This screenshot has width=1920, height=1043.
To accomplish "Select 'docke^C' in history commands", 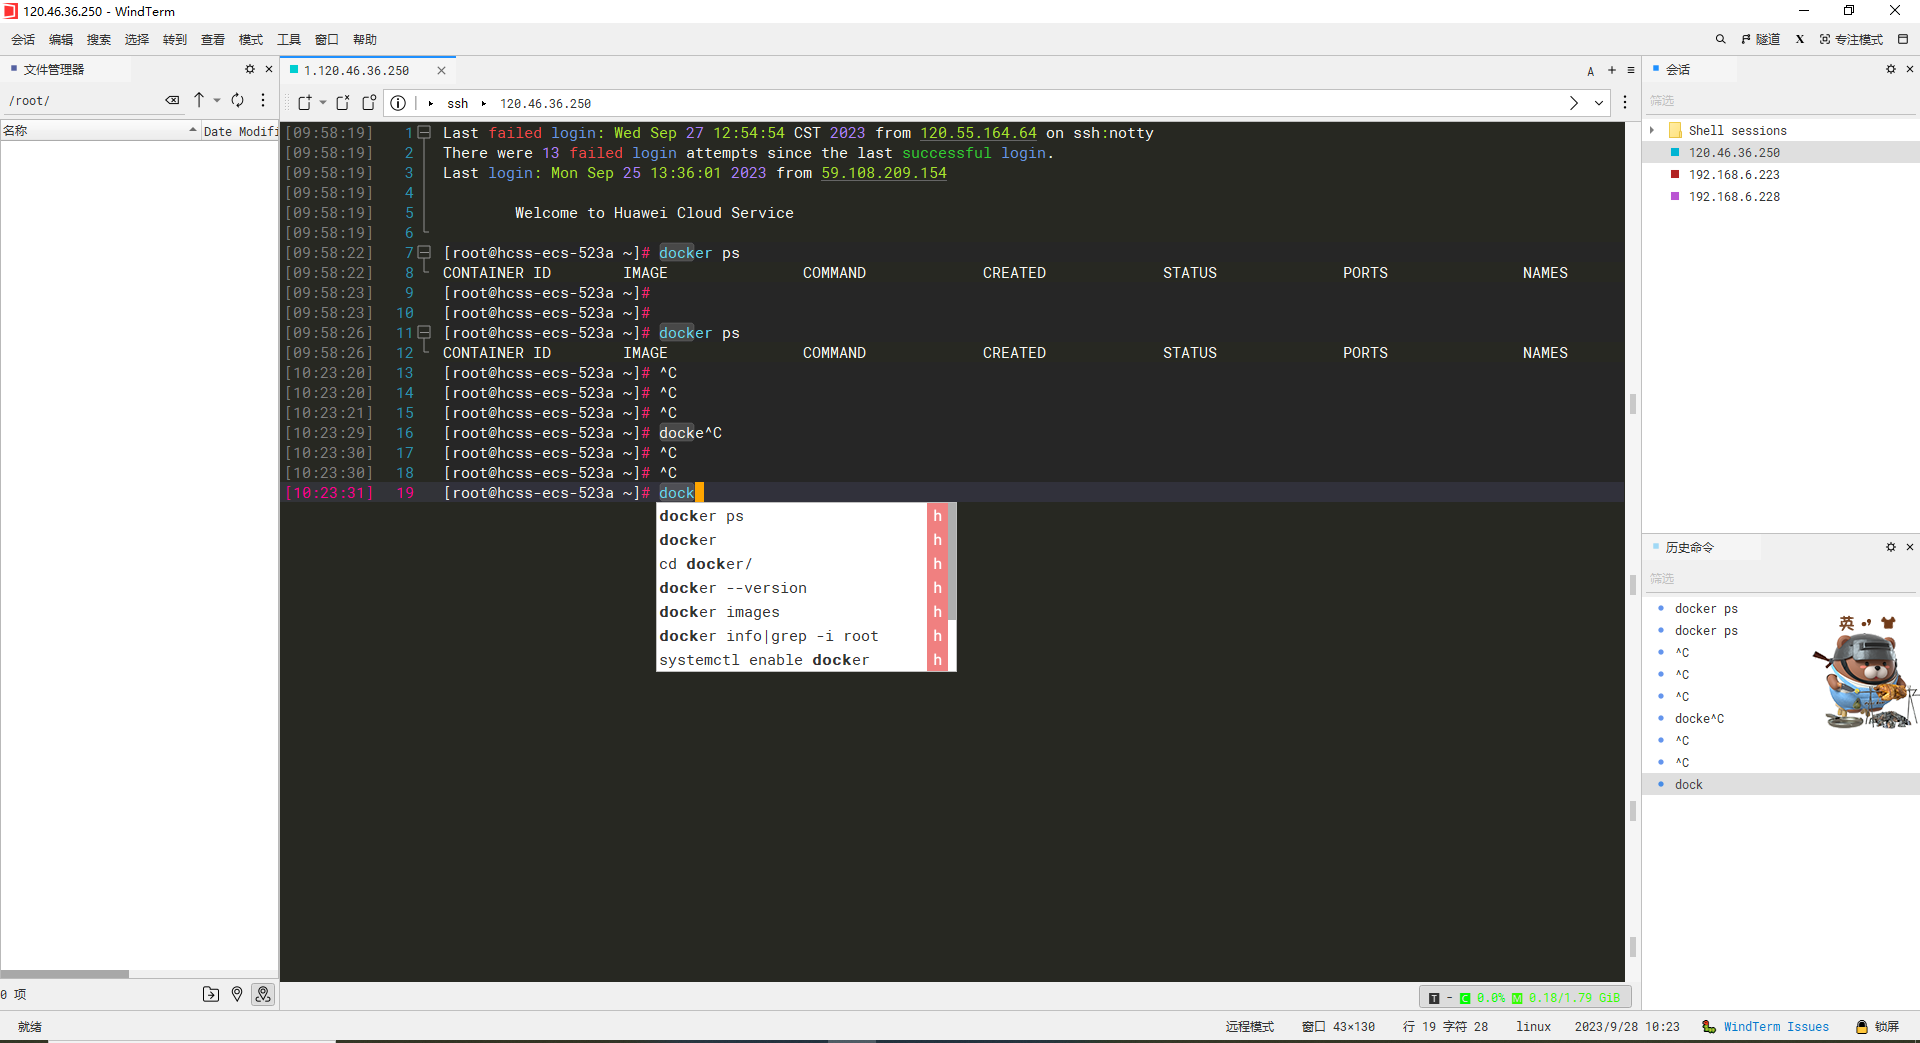I will (x=1699, y=719).
